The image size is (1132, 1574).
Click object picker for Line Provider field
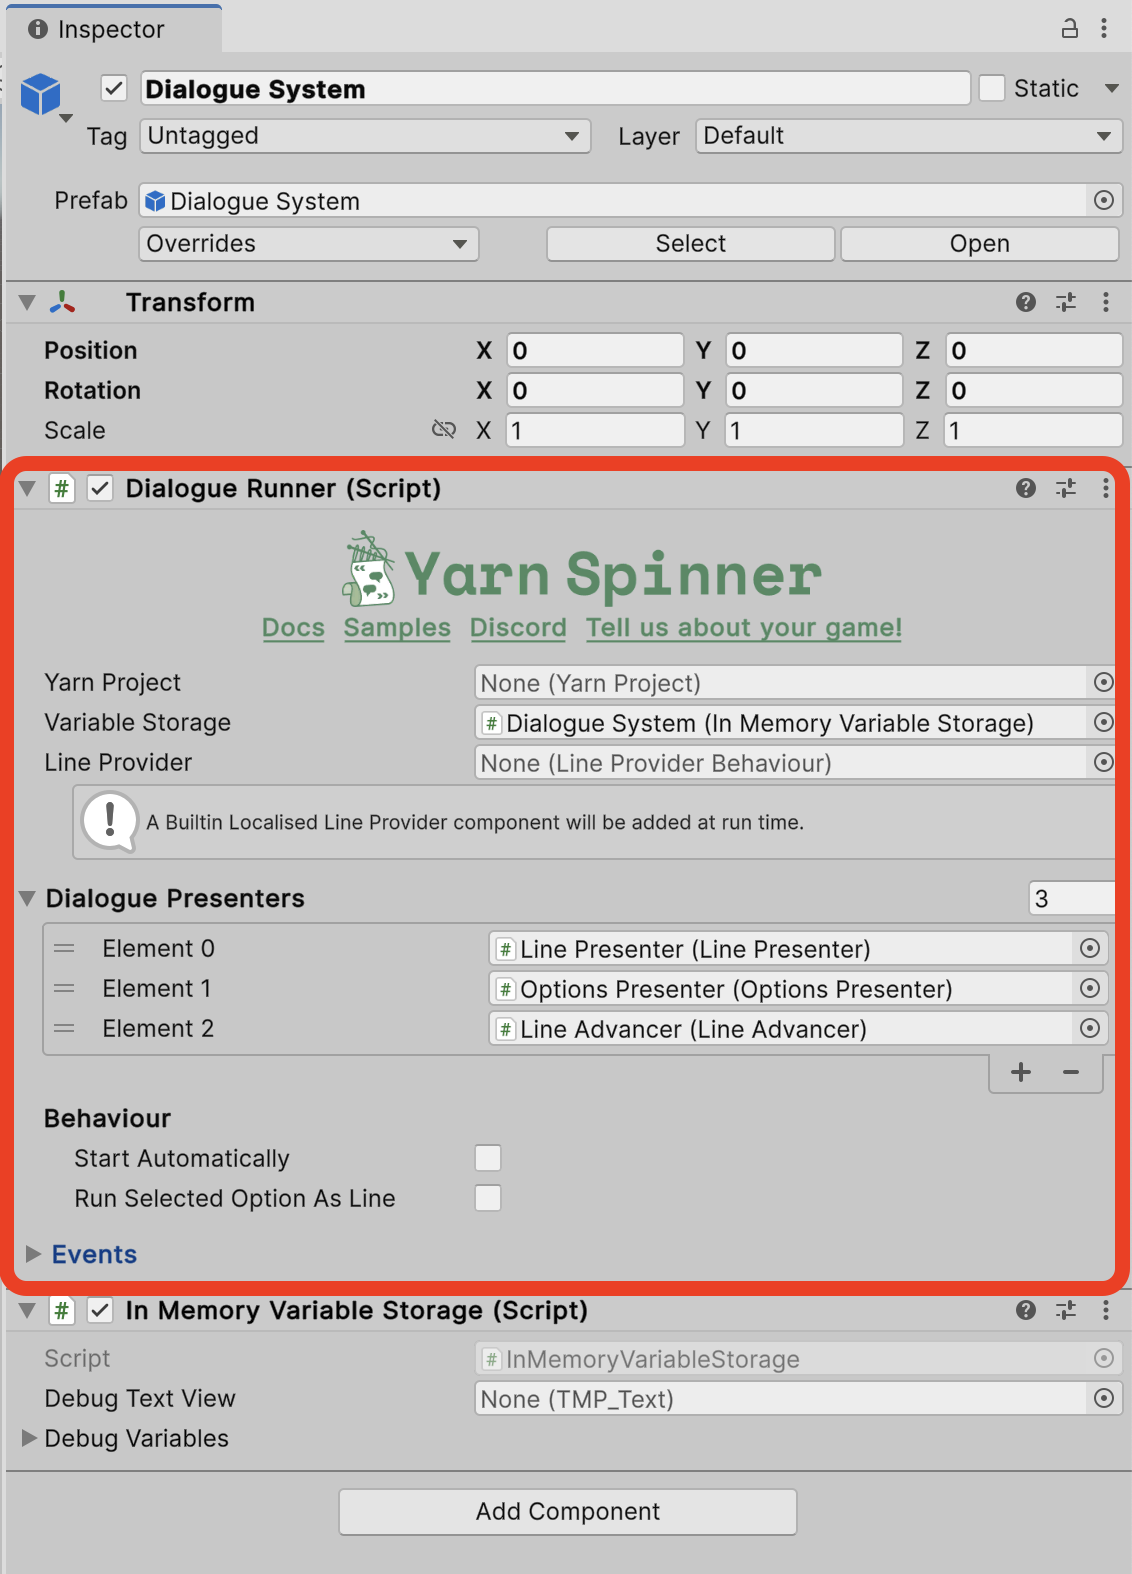click(1103, 762)
